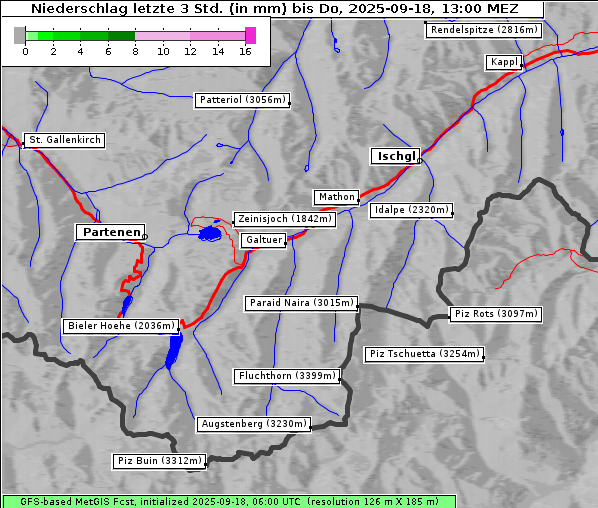Select the Zeinisjoch (1842m) pass label
The width and height of the screenshot is (598, 508).
pos(285,219)
